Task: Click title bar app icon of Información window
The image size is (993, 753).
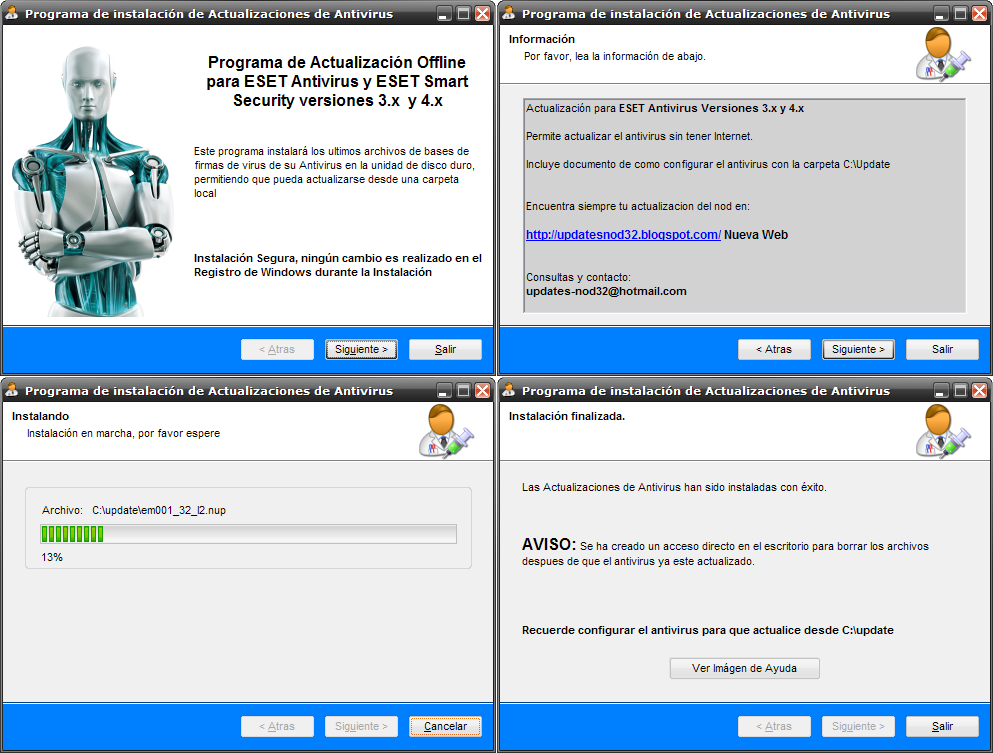Action: [509, 14]
